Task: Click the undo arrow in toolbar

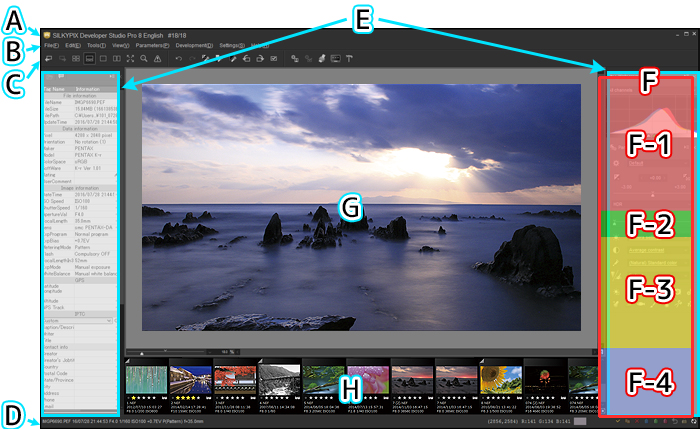Action: tap(178, 60)
